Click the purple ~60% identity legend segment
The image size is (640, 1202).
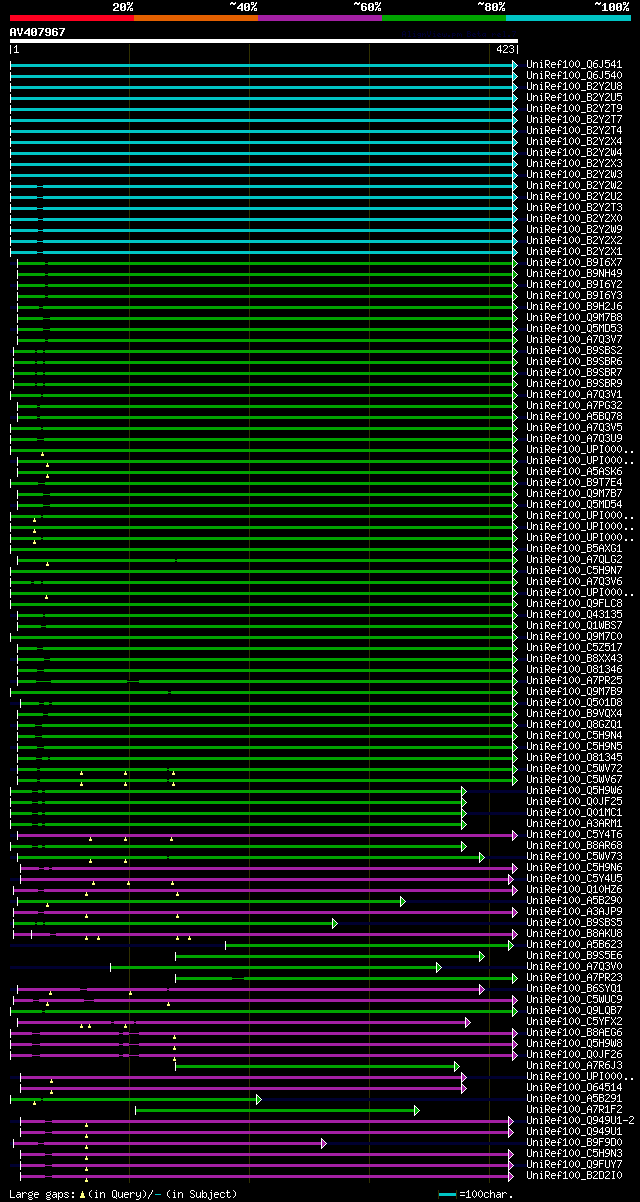pos(320,17)
